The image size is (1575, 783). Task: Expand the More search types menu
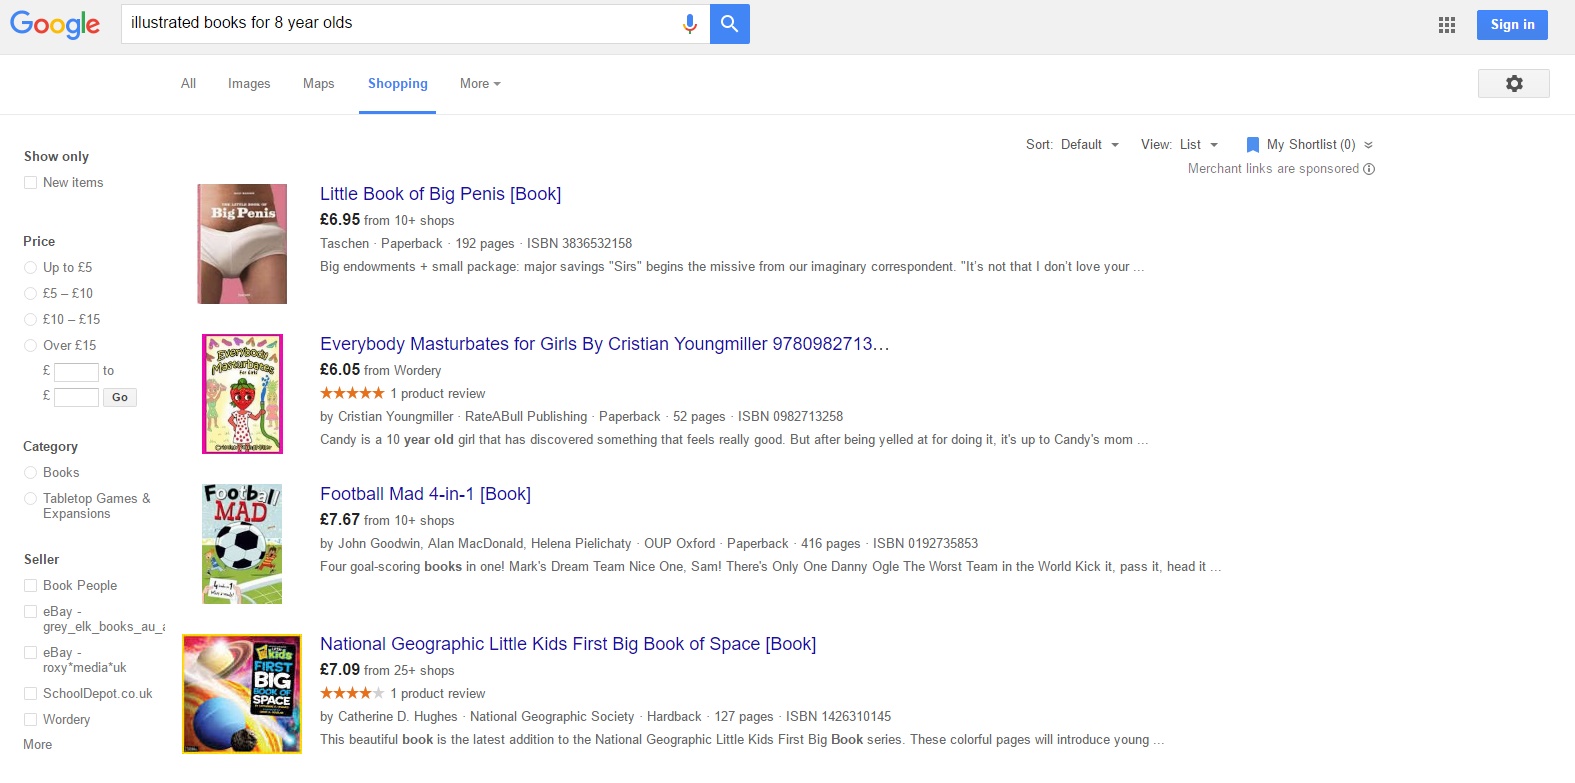(480, 84)
